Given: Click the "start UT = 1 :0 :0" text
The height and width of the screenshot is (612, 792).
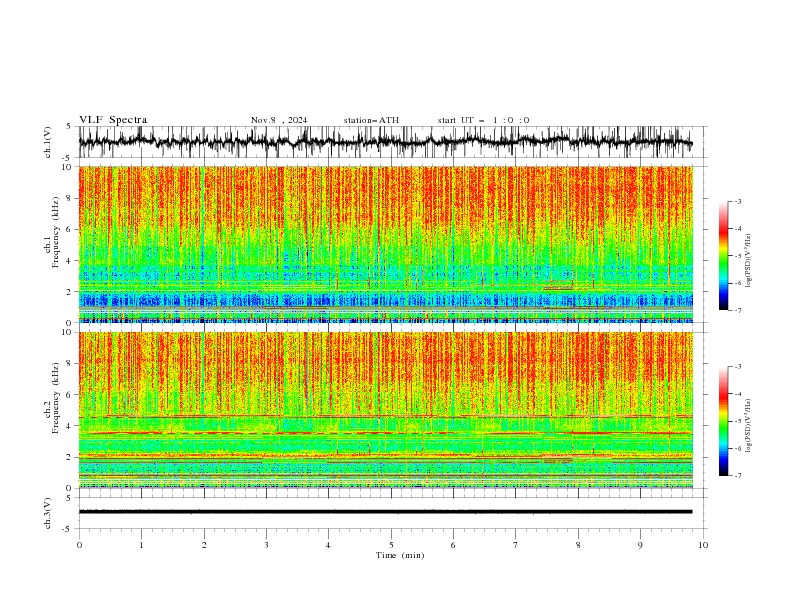Looking at the screenshot, I should tap(483, 120).
